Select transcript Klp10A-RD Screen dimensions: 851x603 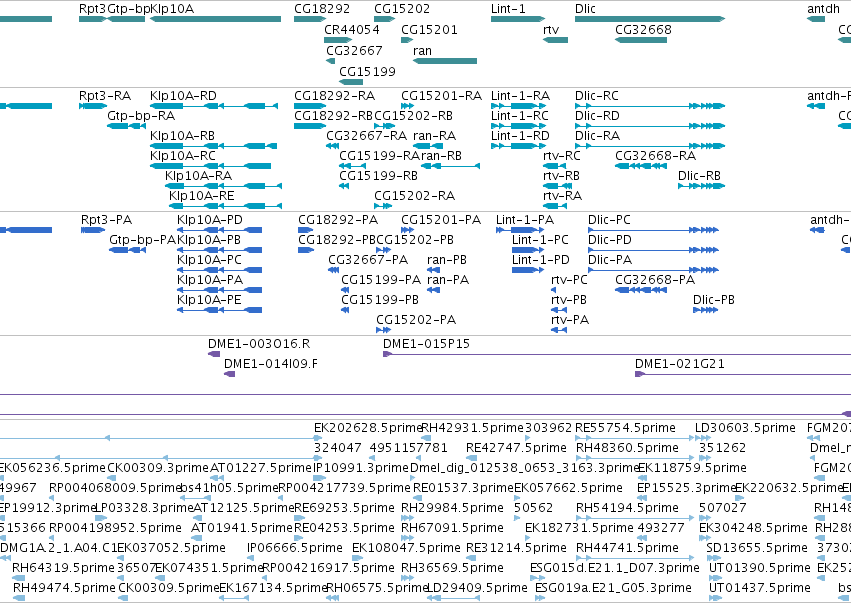214,106
